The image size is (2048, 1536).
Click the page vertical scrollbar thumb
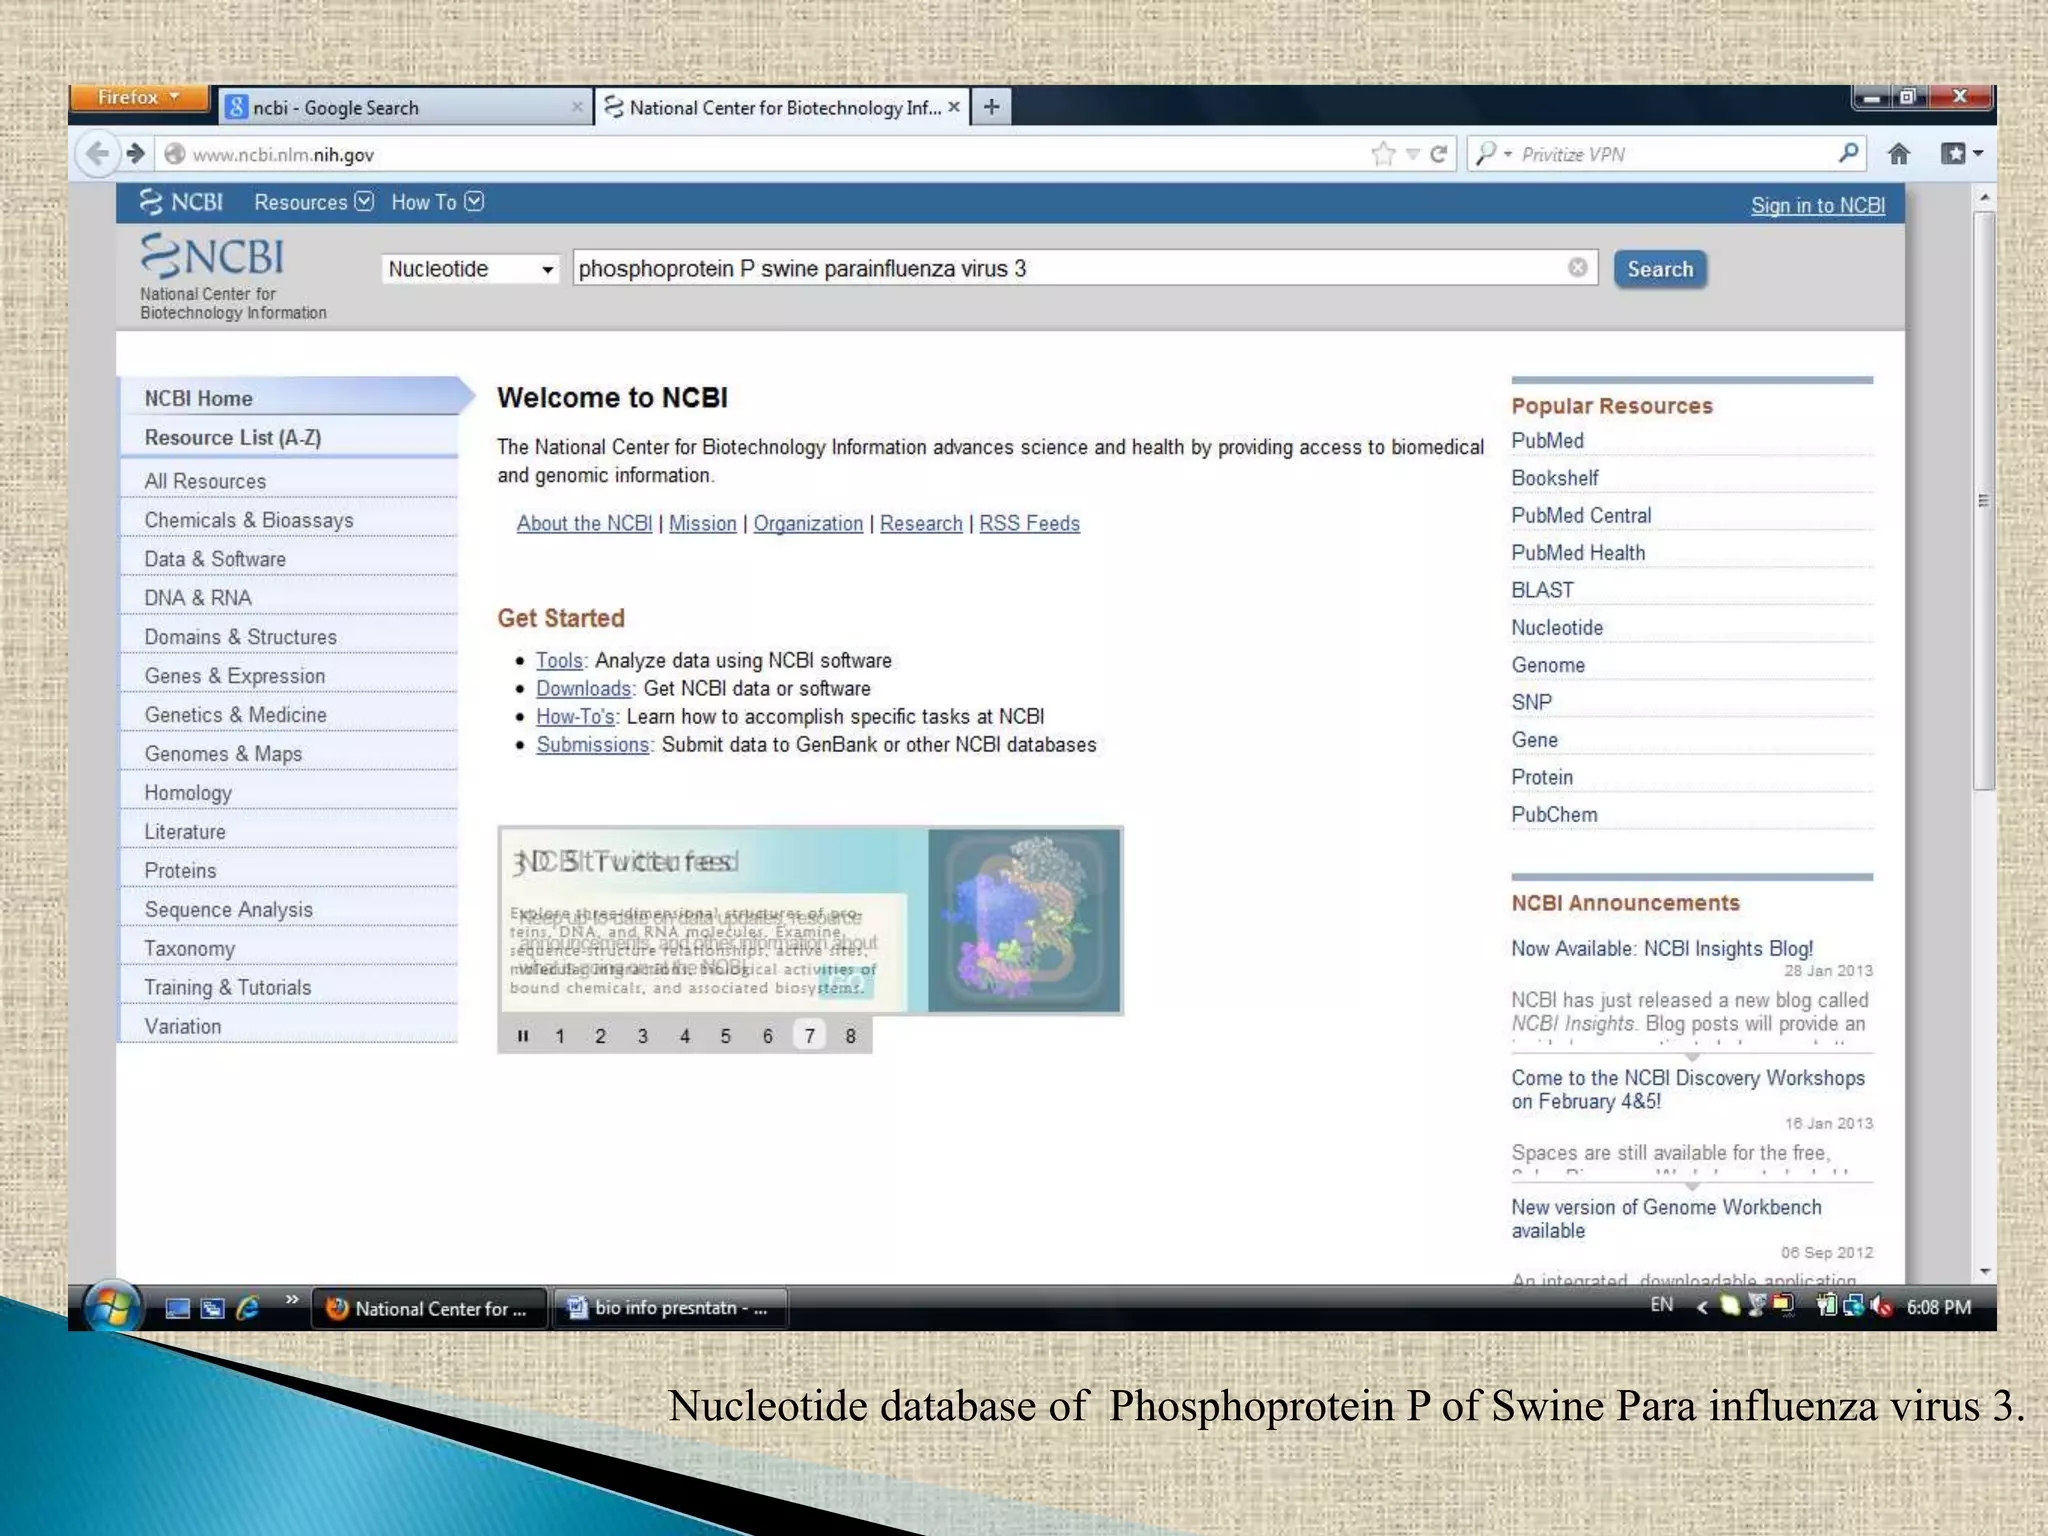click(x=1984, y=500)
